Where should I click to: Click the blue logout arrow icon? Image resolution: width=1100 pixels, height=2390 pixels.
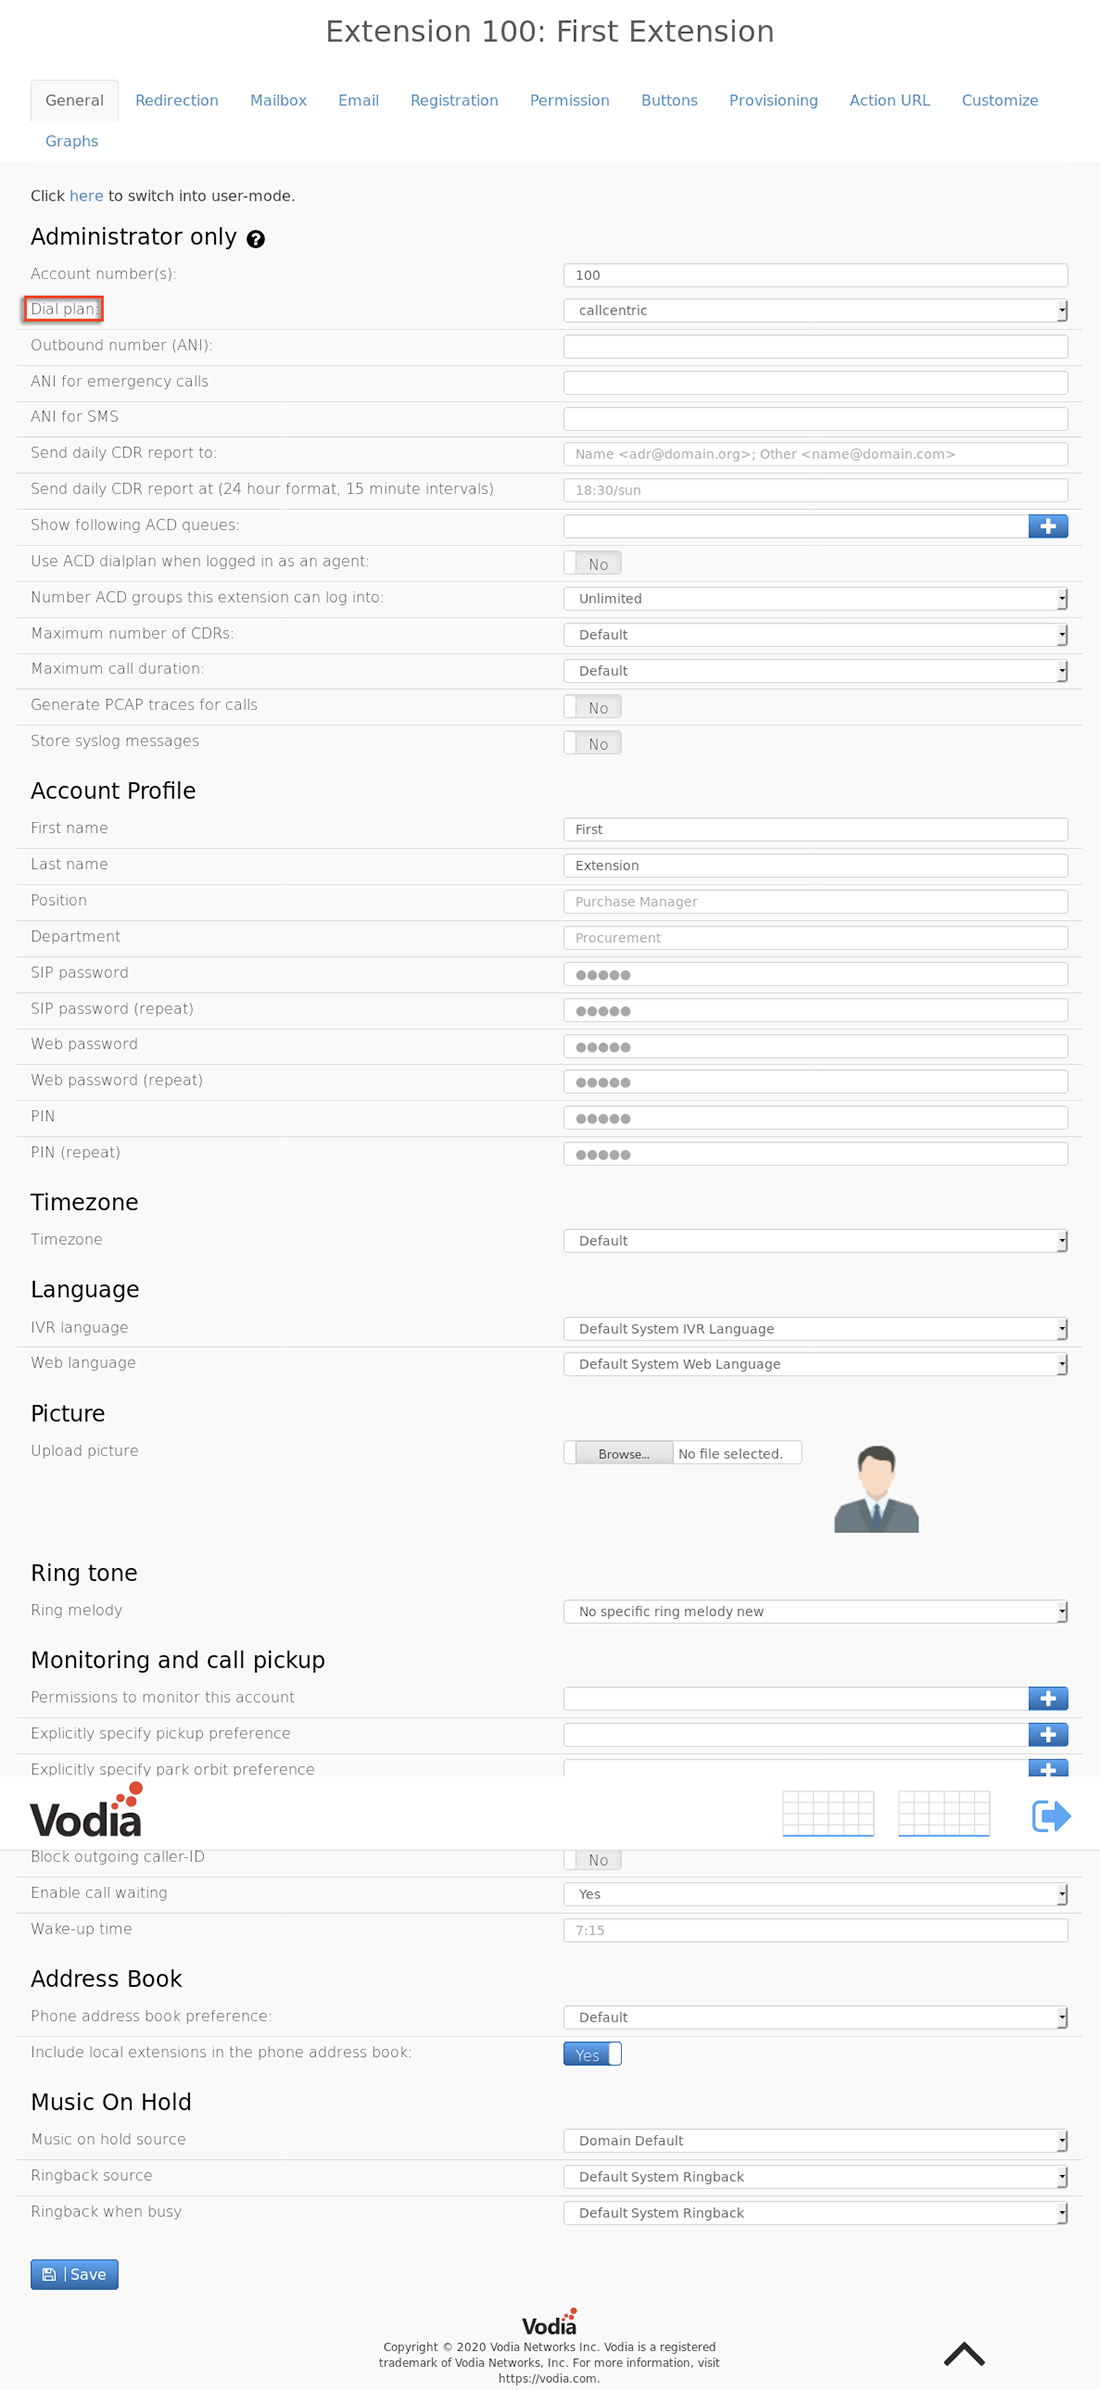point(1051,1815)
